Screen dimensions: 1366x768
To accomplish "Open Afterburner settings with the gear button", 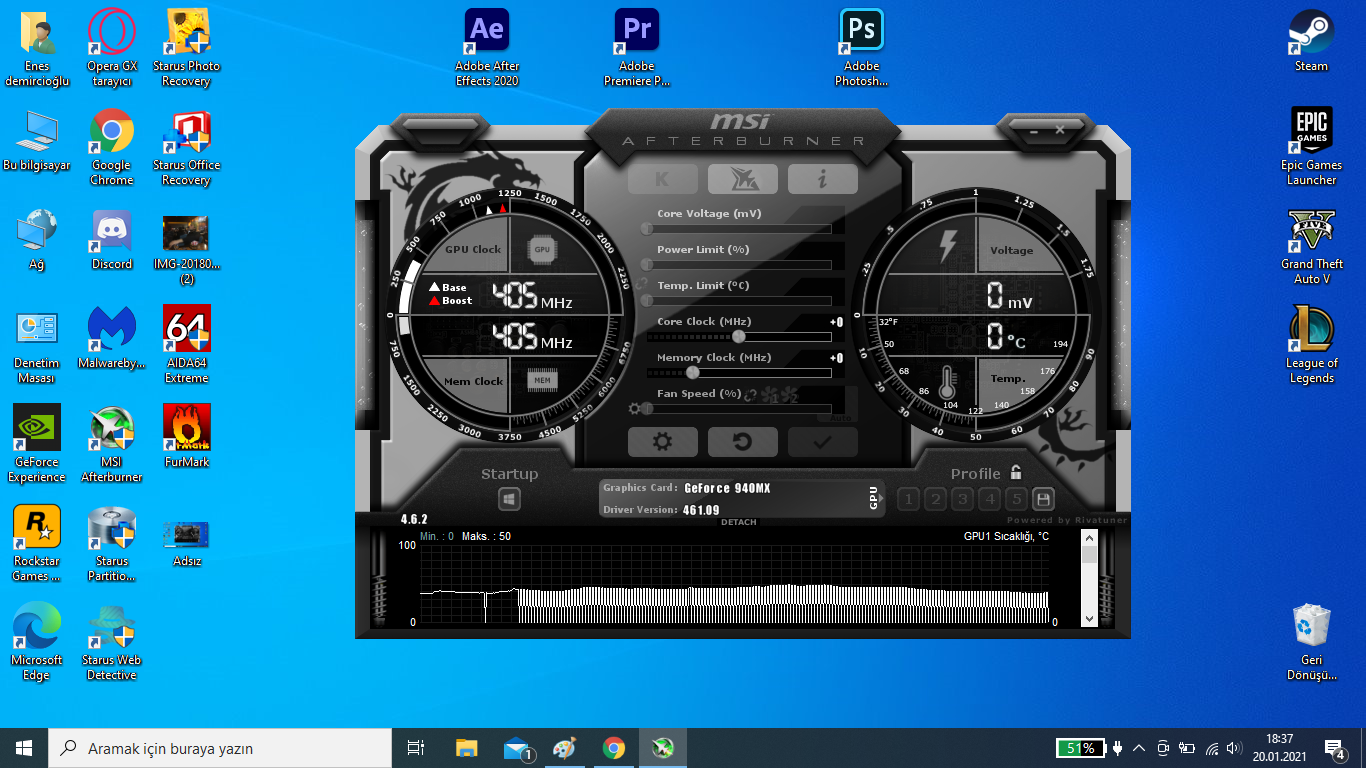I will (662, 442).
